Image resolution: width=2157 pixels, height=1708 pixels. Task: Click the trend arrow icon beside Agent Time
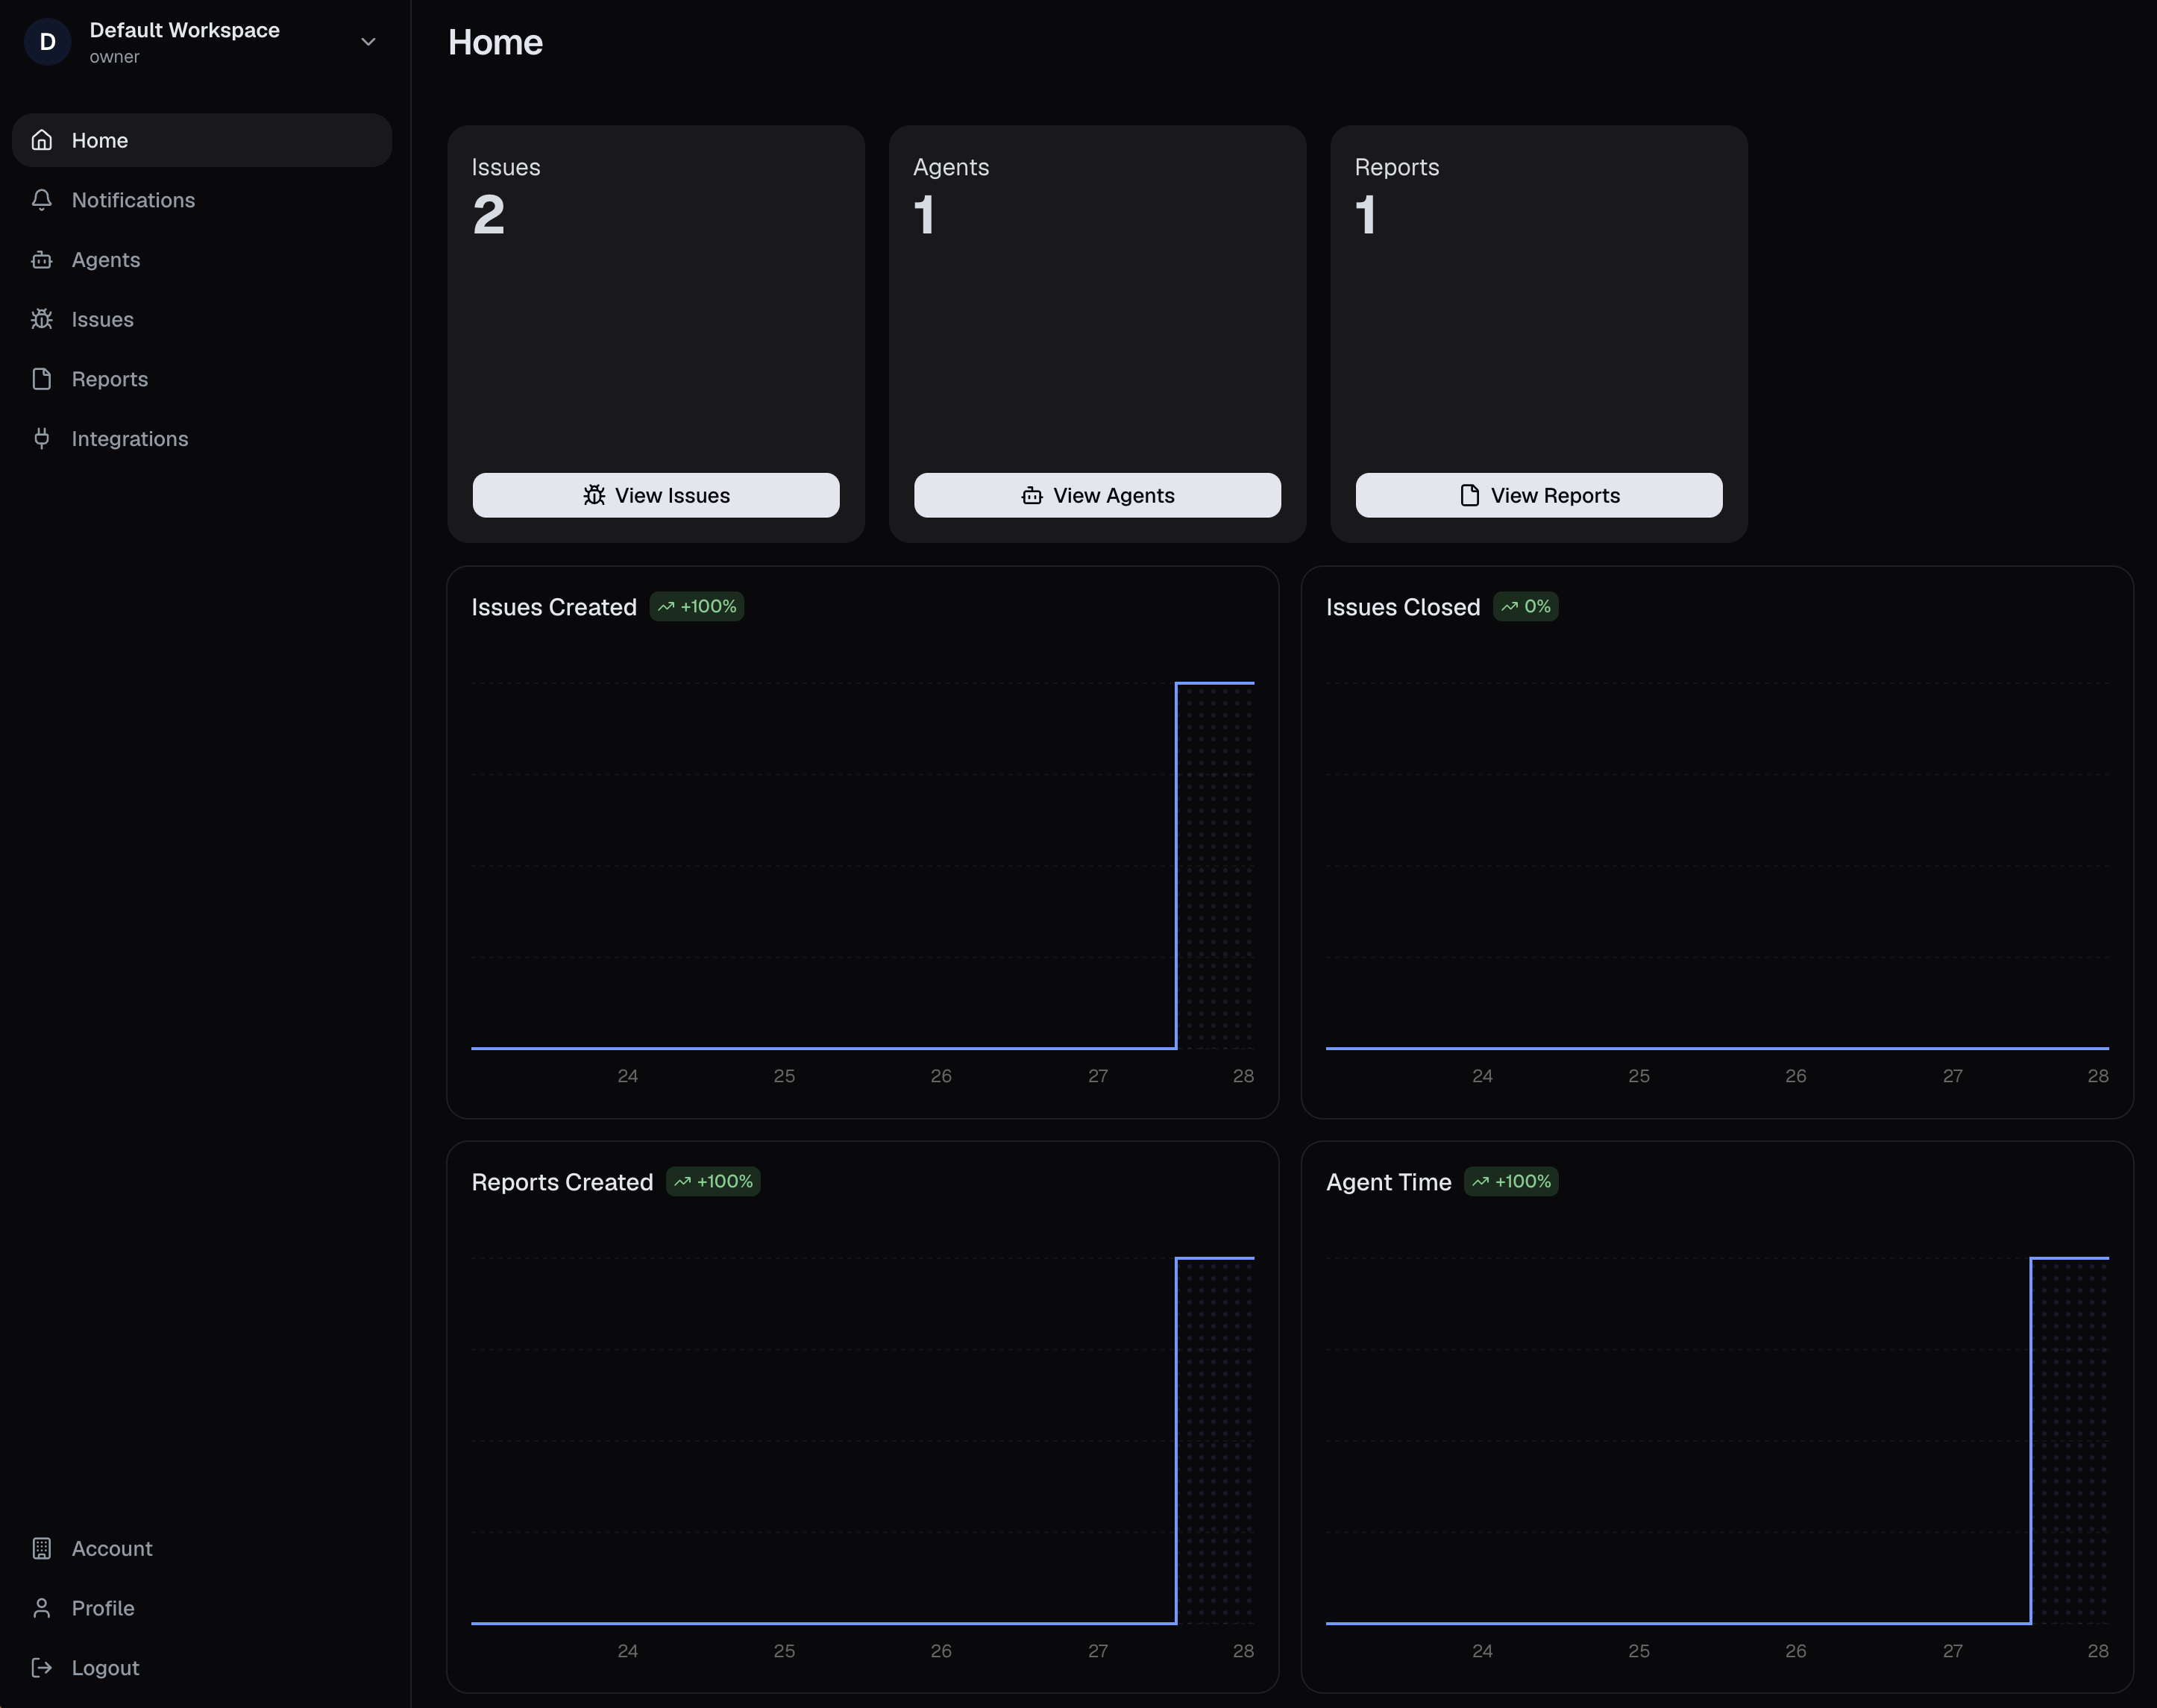click(x=1480, y=1182)
